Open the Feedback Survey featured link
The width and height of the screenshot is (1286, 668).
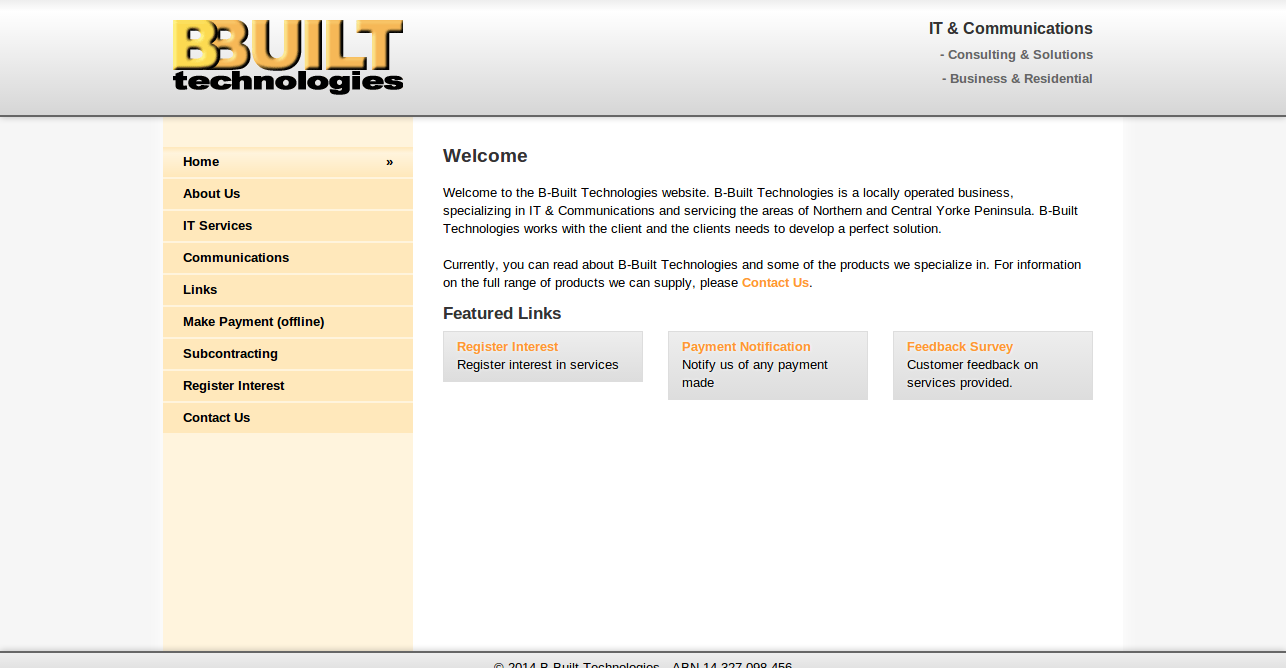(x=960, y=347)
